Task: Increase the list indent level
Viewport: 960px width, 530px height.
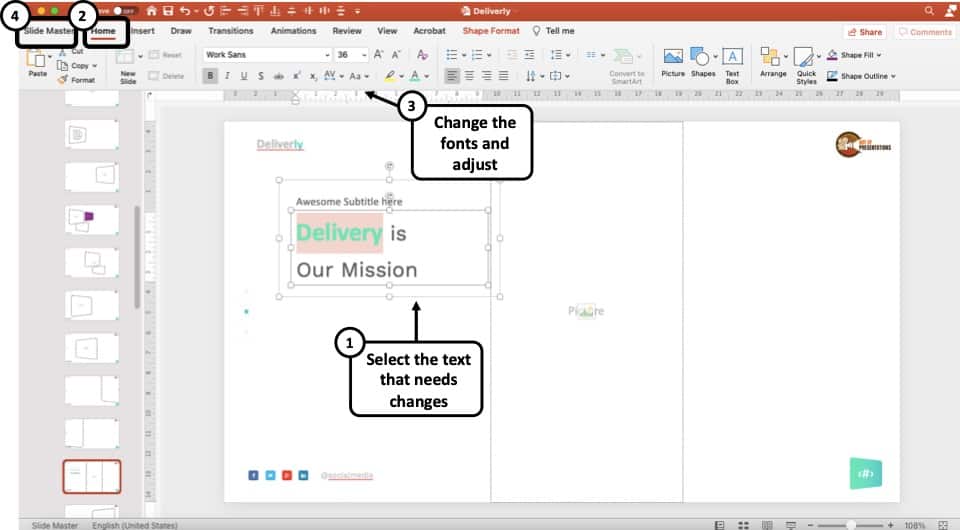Action: [529, 54]
